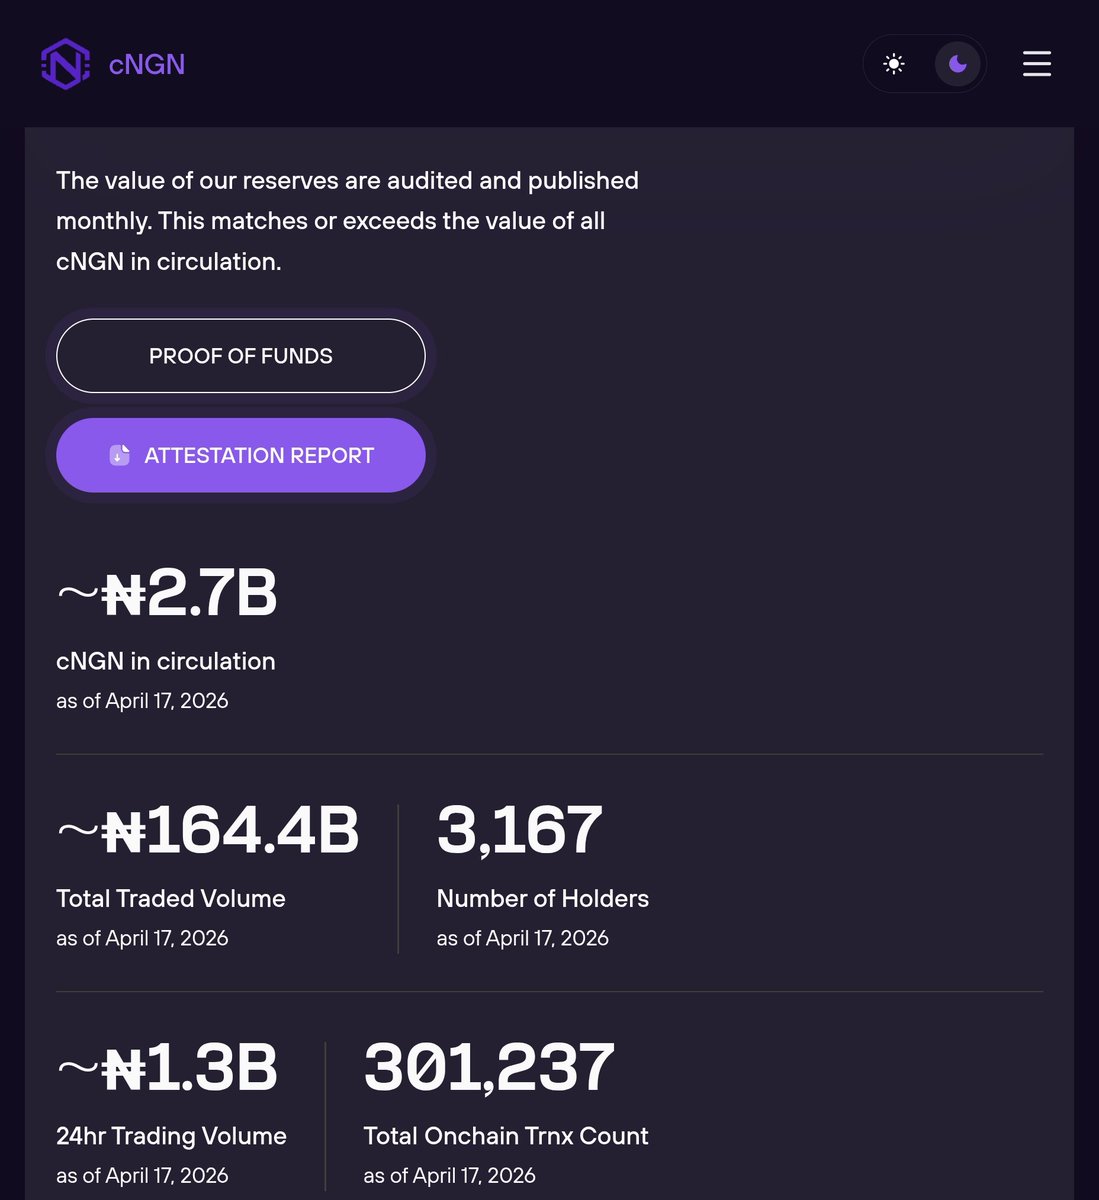Click the 301,237 transaction count

[489, 1067]
